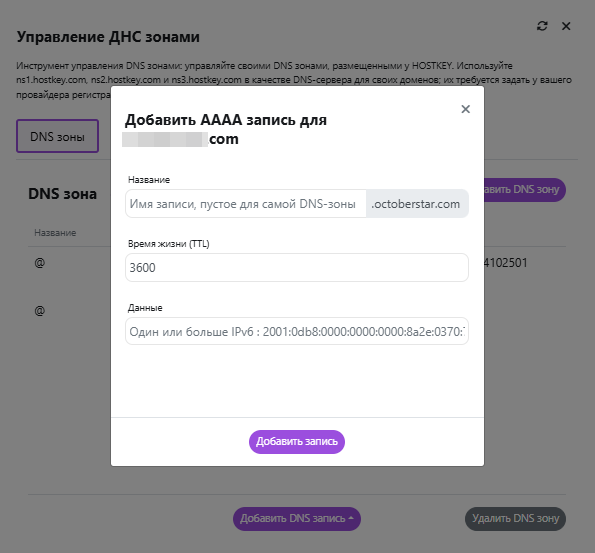This screenshot has width=595, height=553.
Task: Click the Данные field label
Action: (145, 308)
